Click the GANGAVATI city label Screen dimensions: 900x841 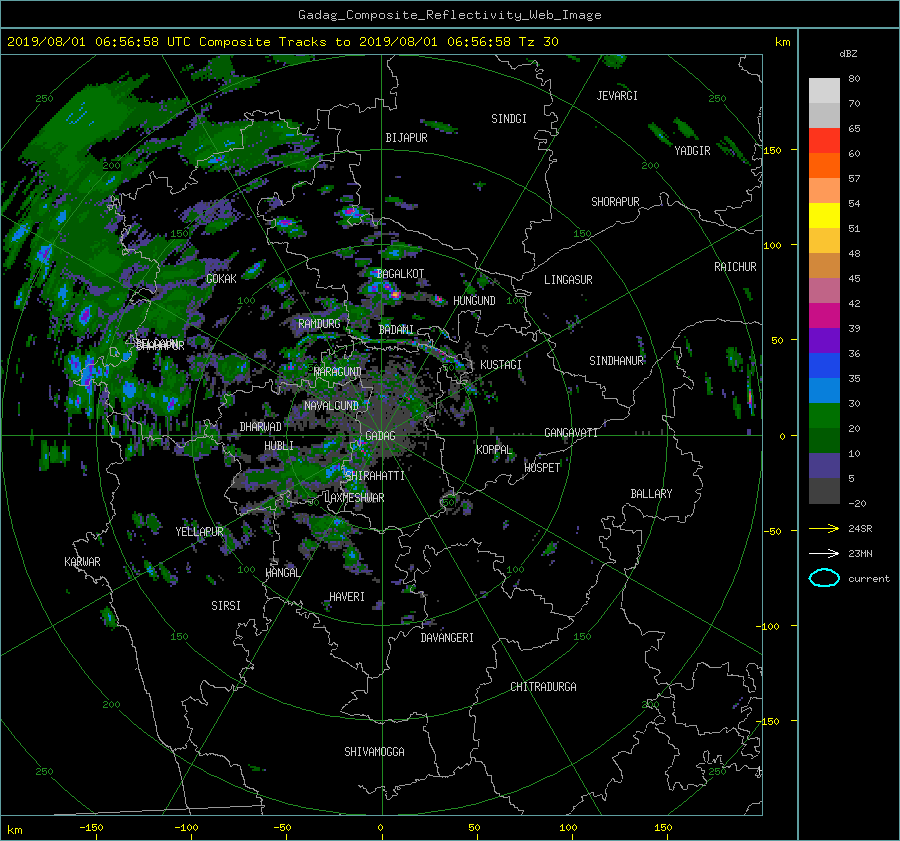click(571, 433)
